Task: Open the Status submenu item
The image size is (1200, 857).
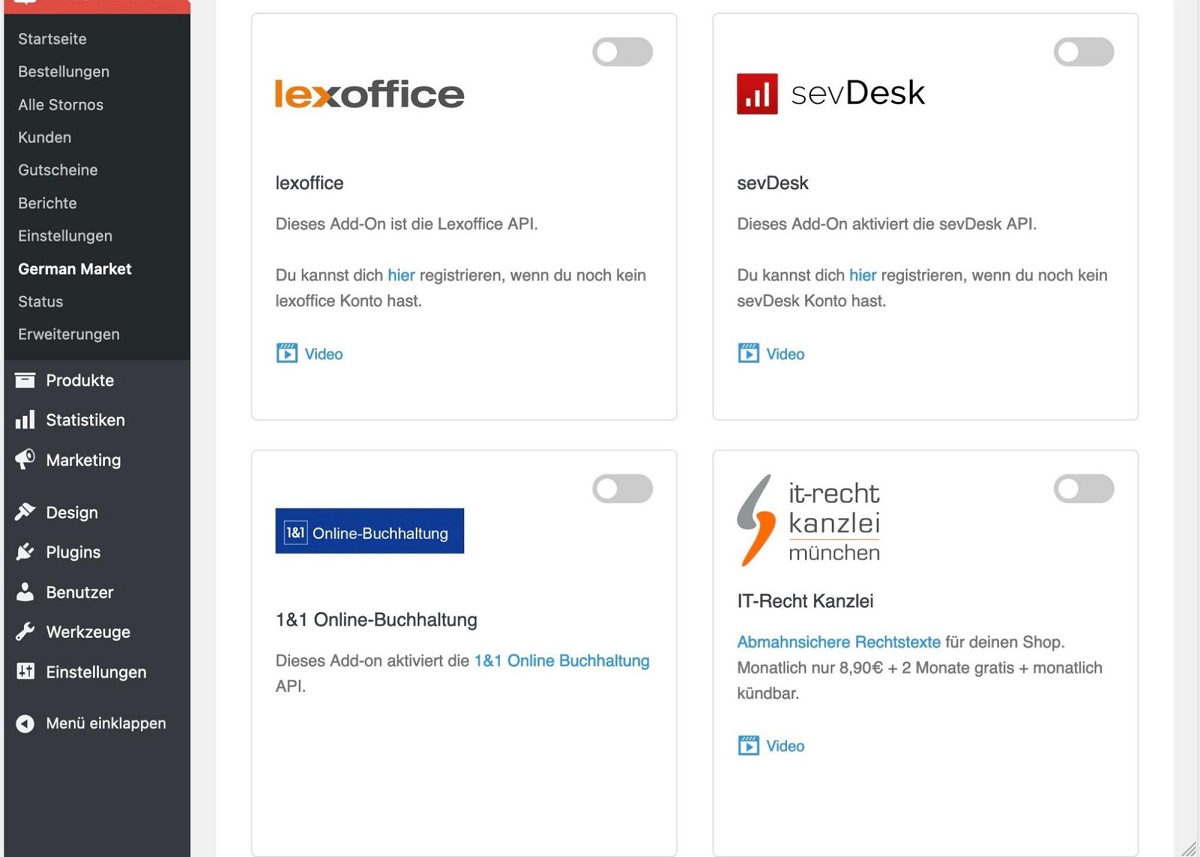Action: pyautogui.click(x=41, y=302)
